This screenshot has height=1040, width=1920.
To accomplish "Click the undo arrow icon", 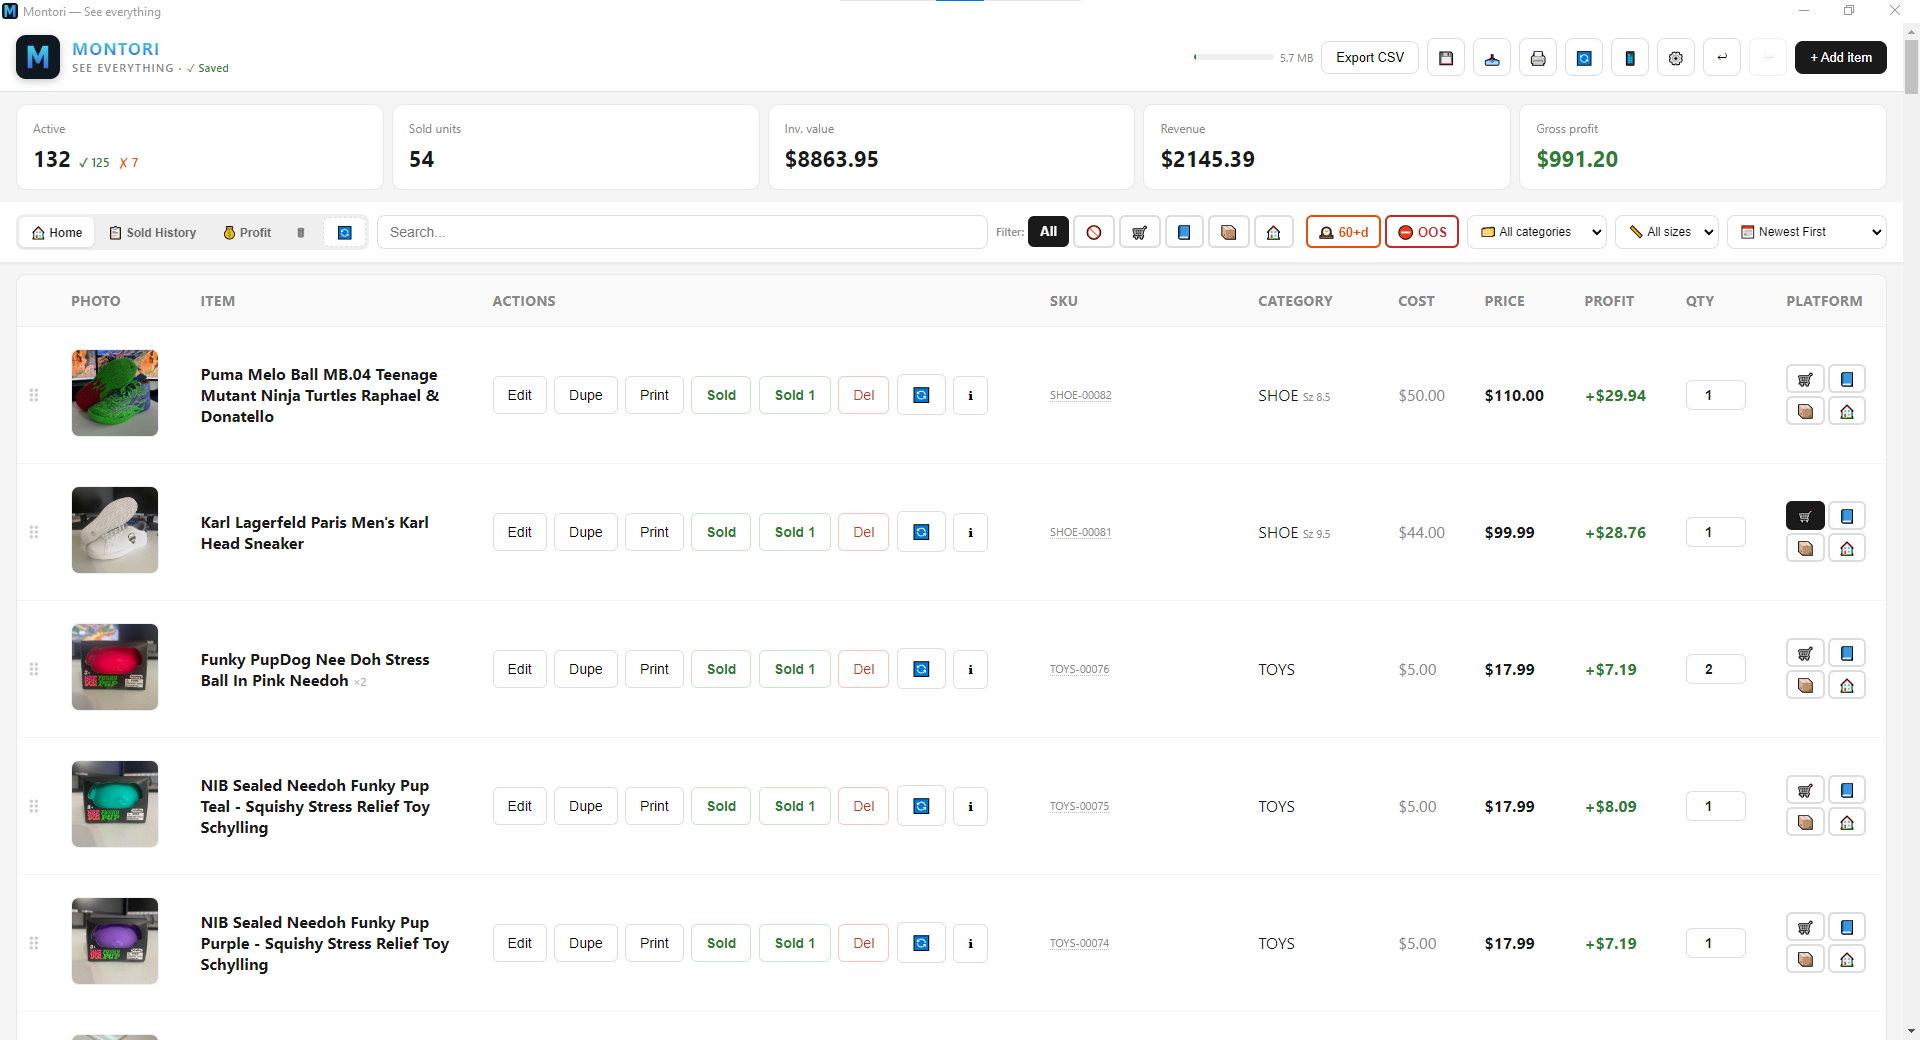I will 1722,58.
